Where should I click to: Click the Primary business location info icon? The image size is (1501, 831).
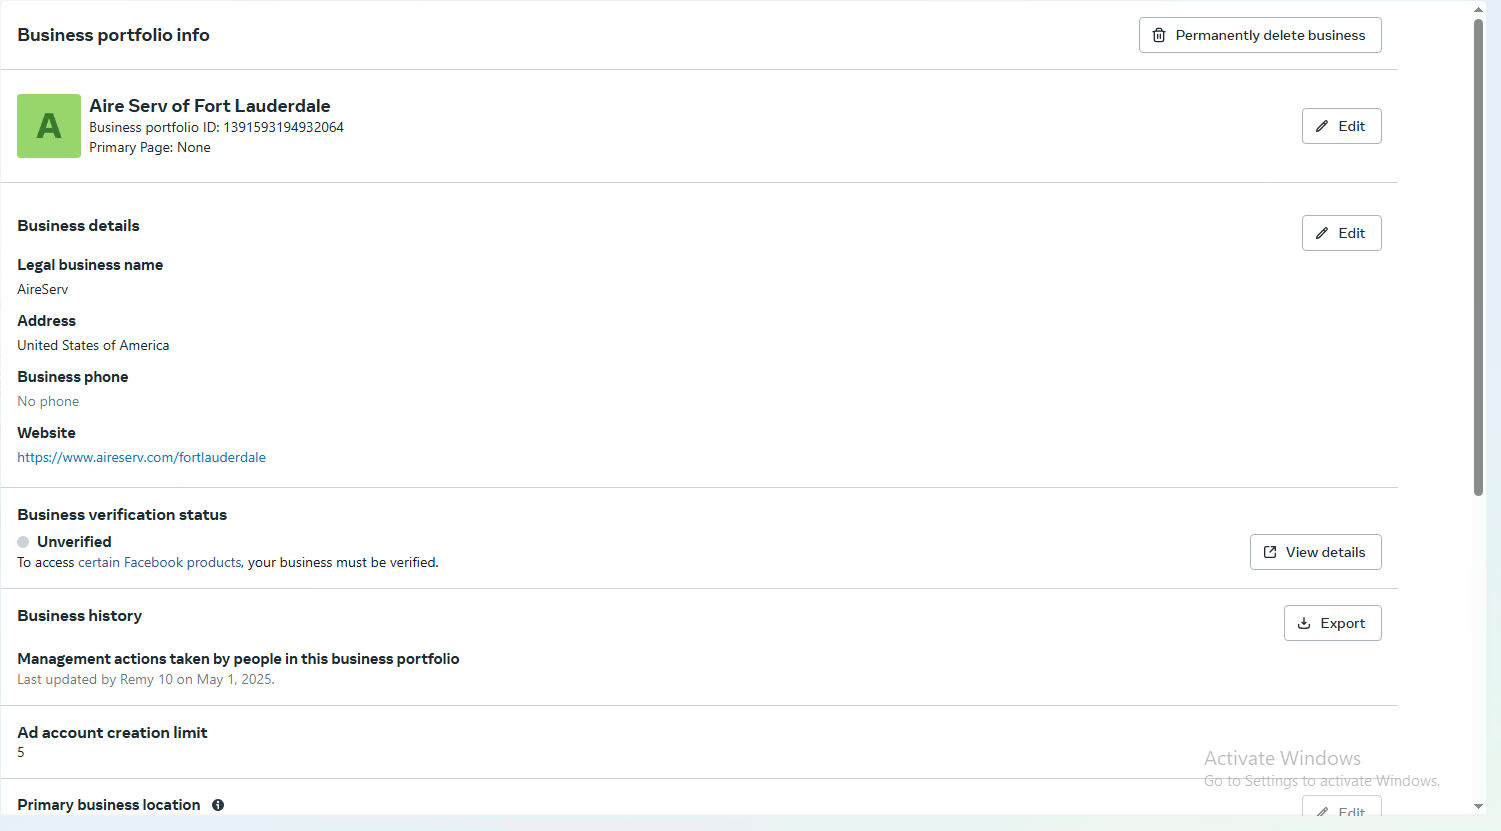click(218, 805)
